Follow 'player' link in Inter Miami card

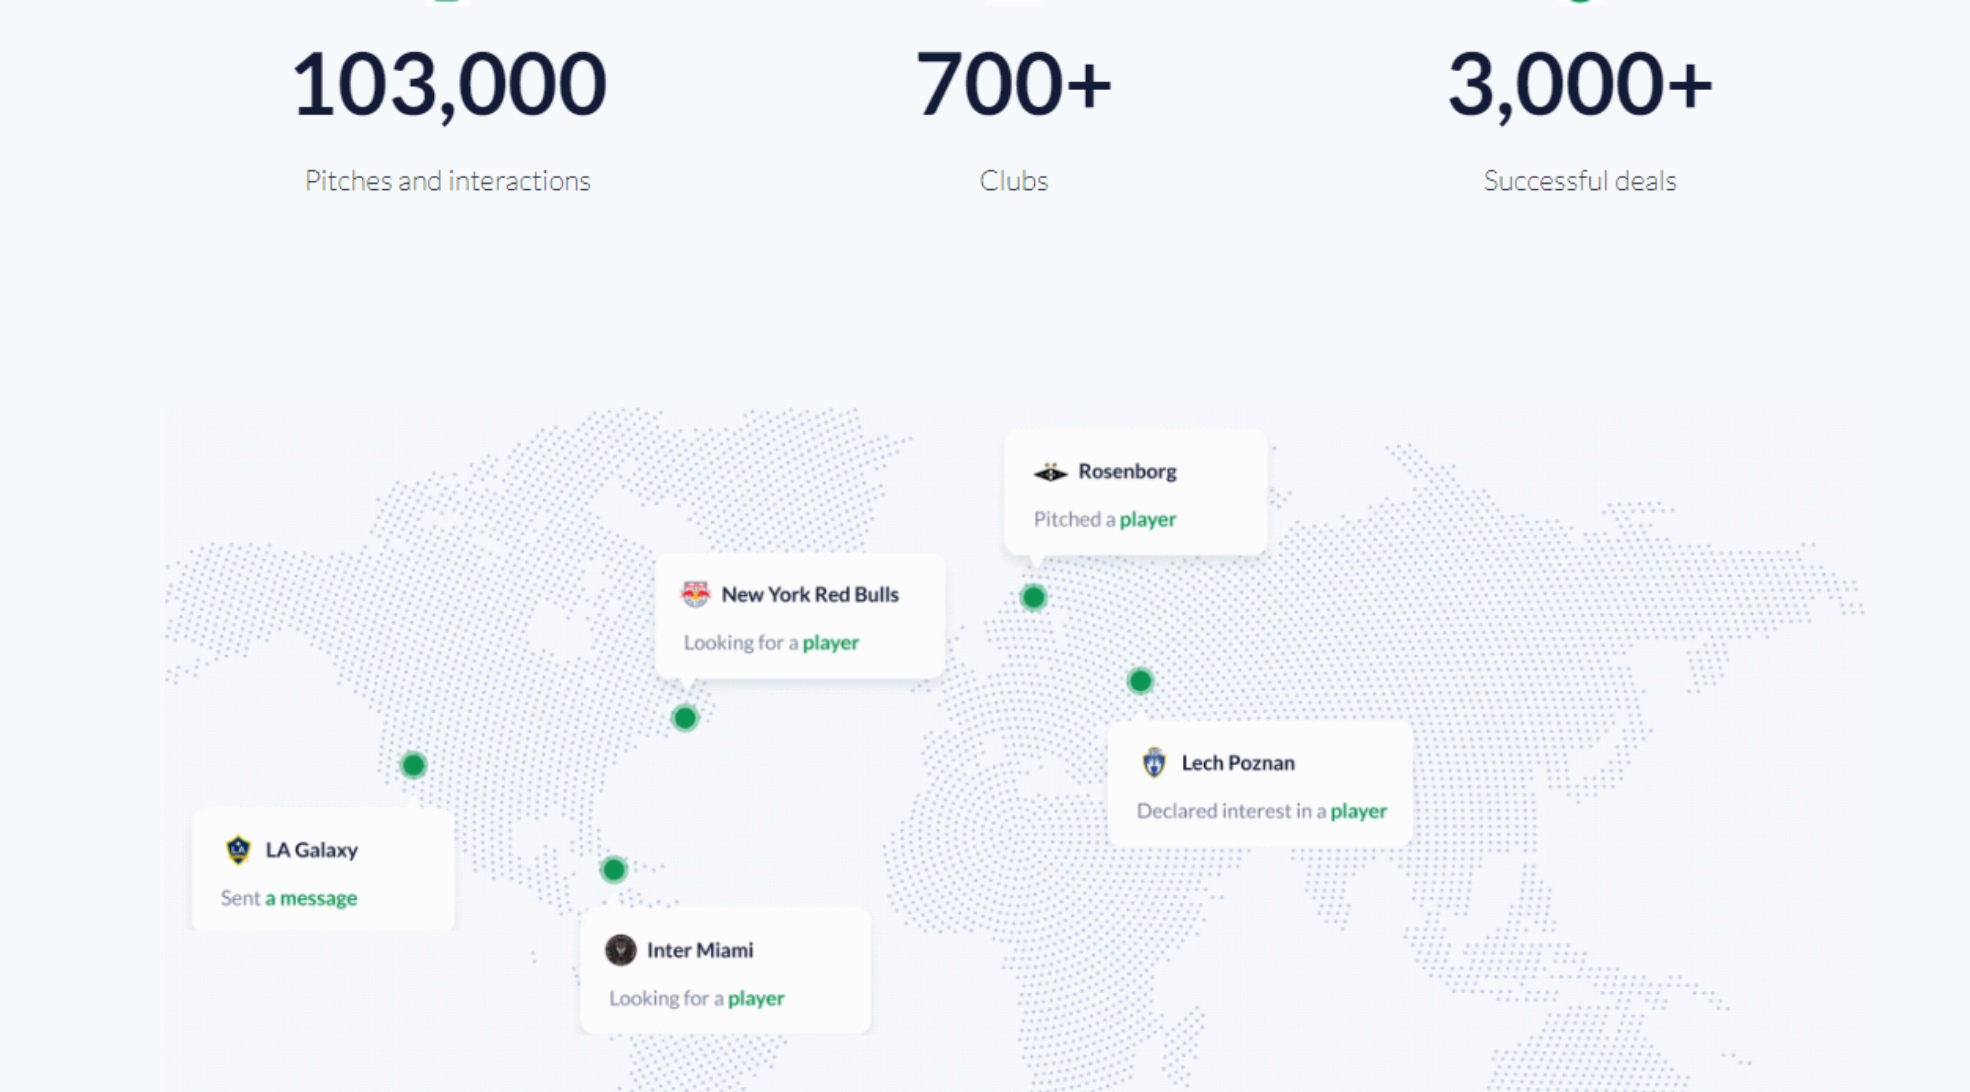pyautogui.click(x=755, y=997)
